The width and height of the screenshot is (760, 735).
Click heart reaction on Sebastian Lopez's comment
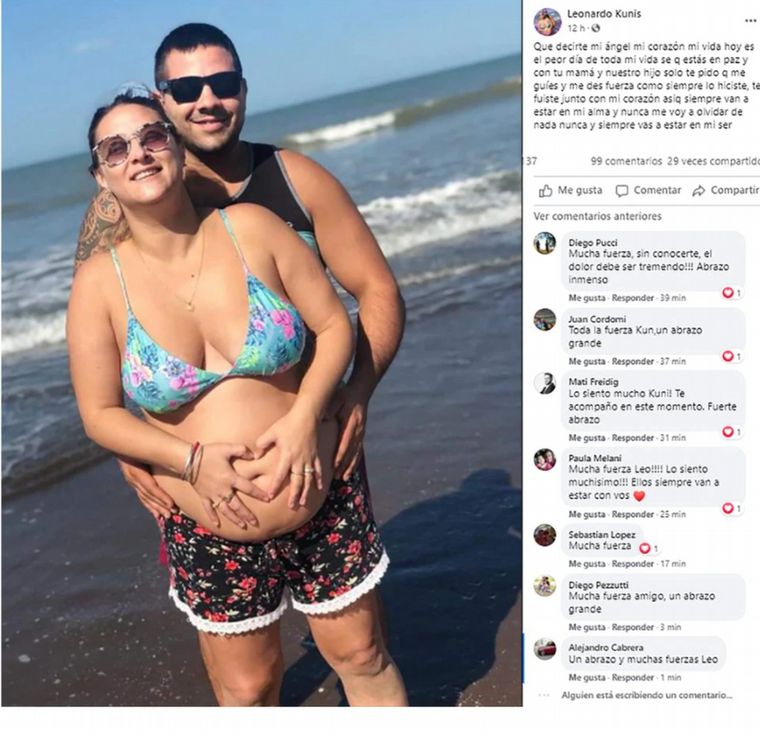coord(645,548)
